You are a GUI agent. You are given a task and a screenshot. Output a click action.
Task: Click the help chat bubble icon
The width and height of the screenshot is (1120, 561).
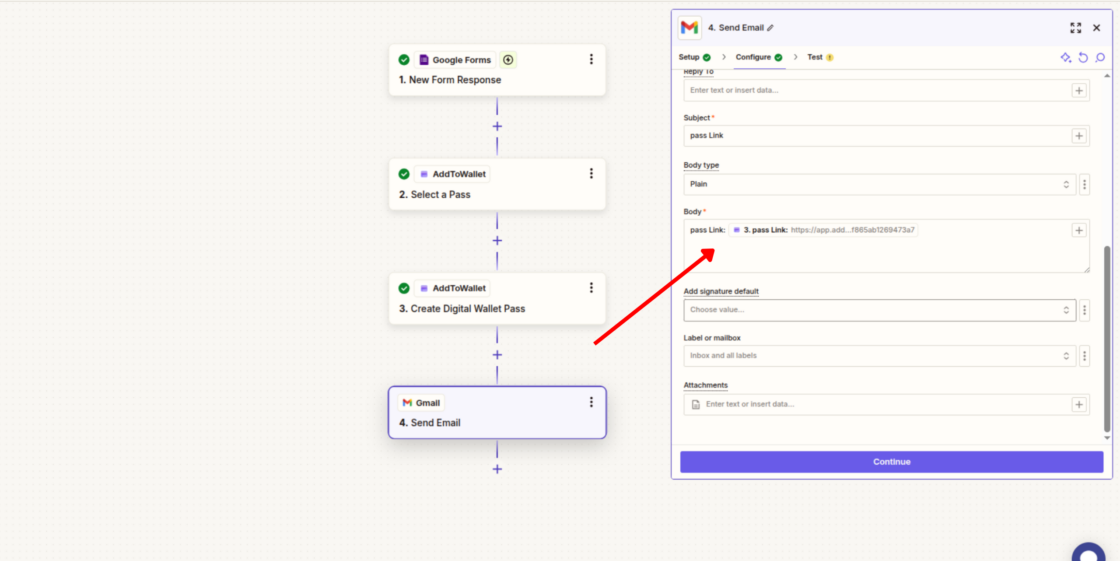(1089, 552)
